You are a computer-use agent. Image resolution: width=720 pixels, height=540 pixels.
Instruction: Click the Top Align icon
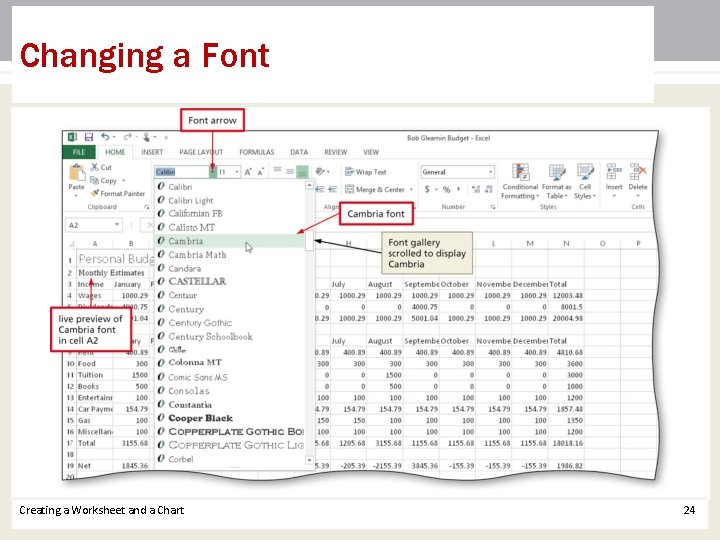tap(277, 171)
